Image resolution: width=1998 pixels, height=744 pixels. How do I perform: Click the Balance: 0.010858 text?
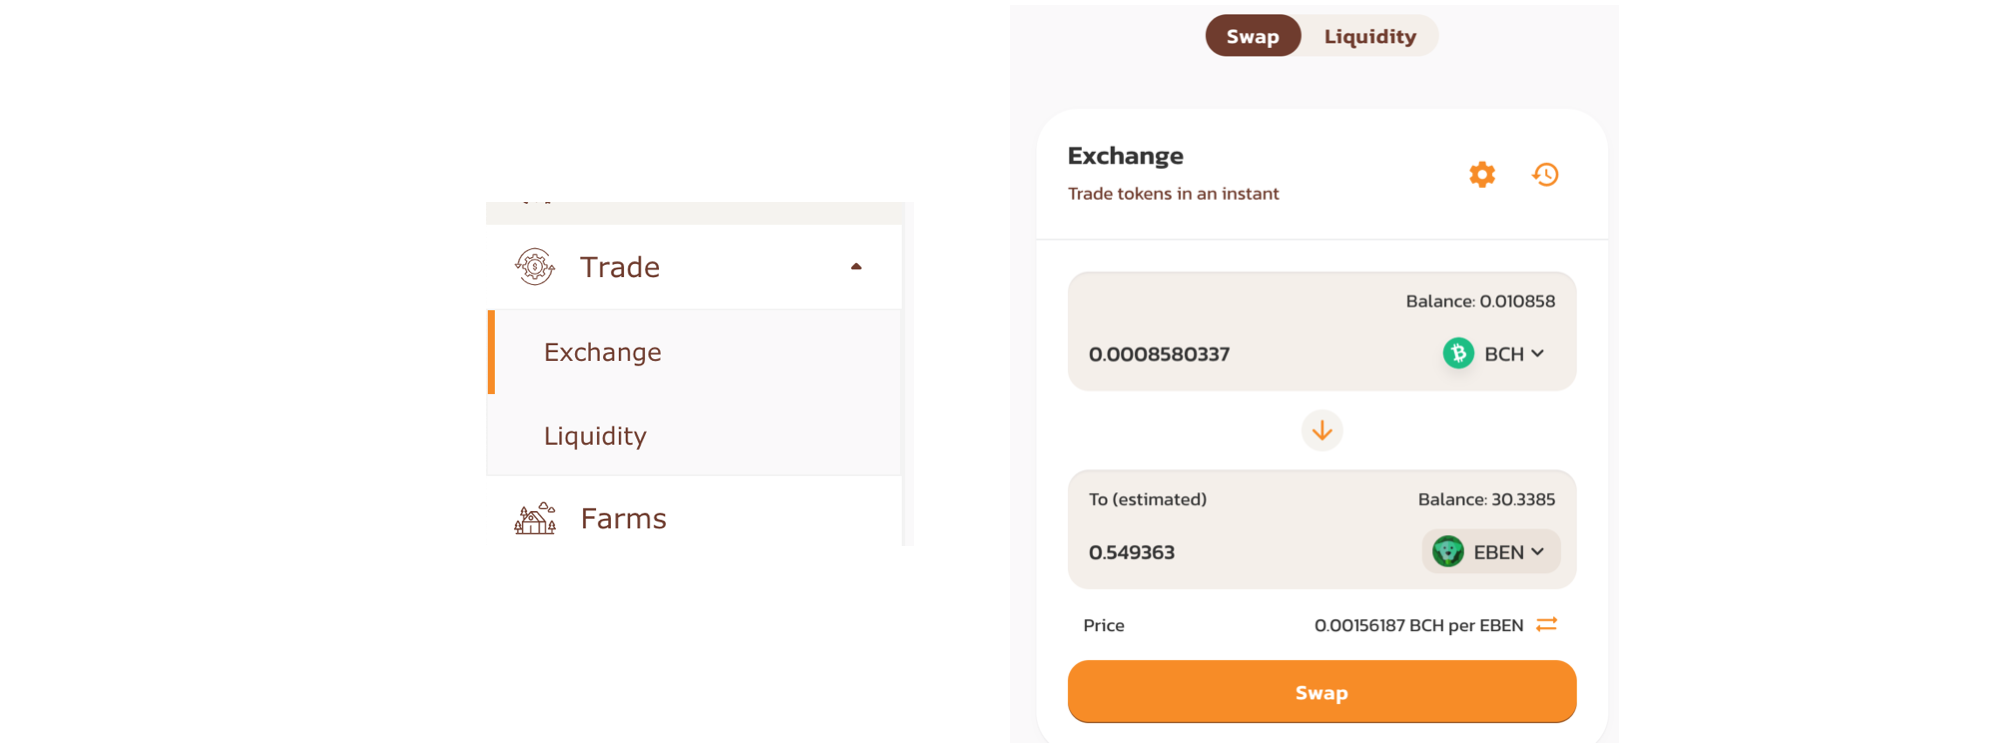1480,301
